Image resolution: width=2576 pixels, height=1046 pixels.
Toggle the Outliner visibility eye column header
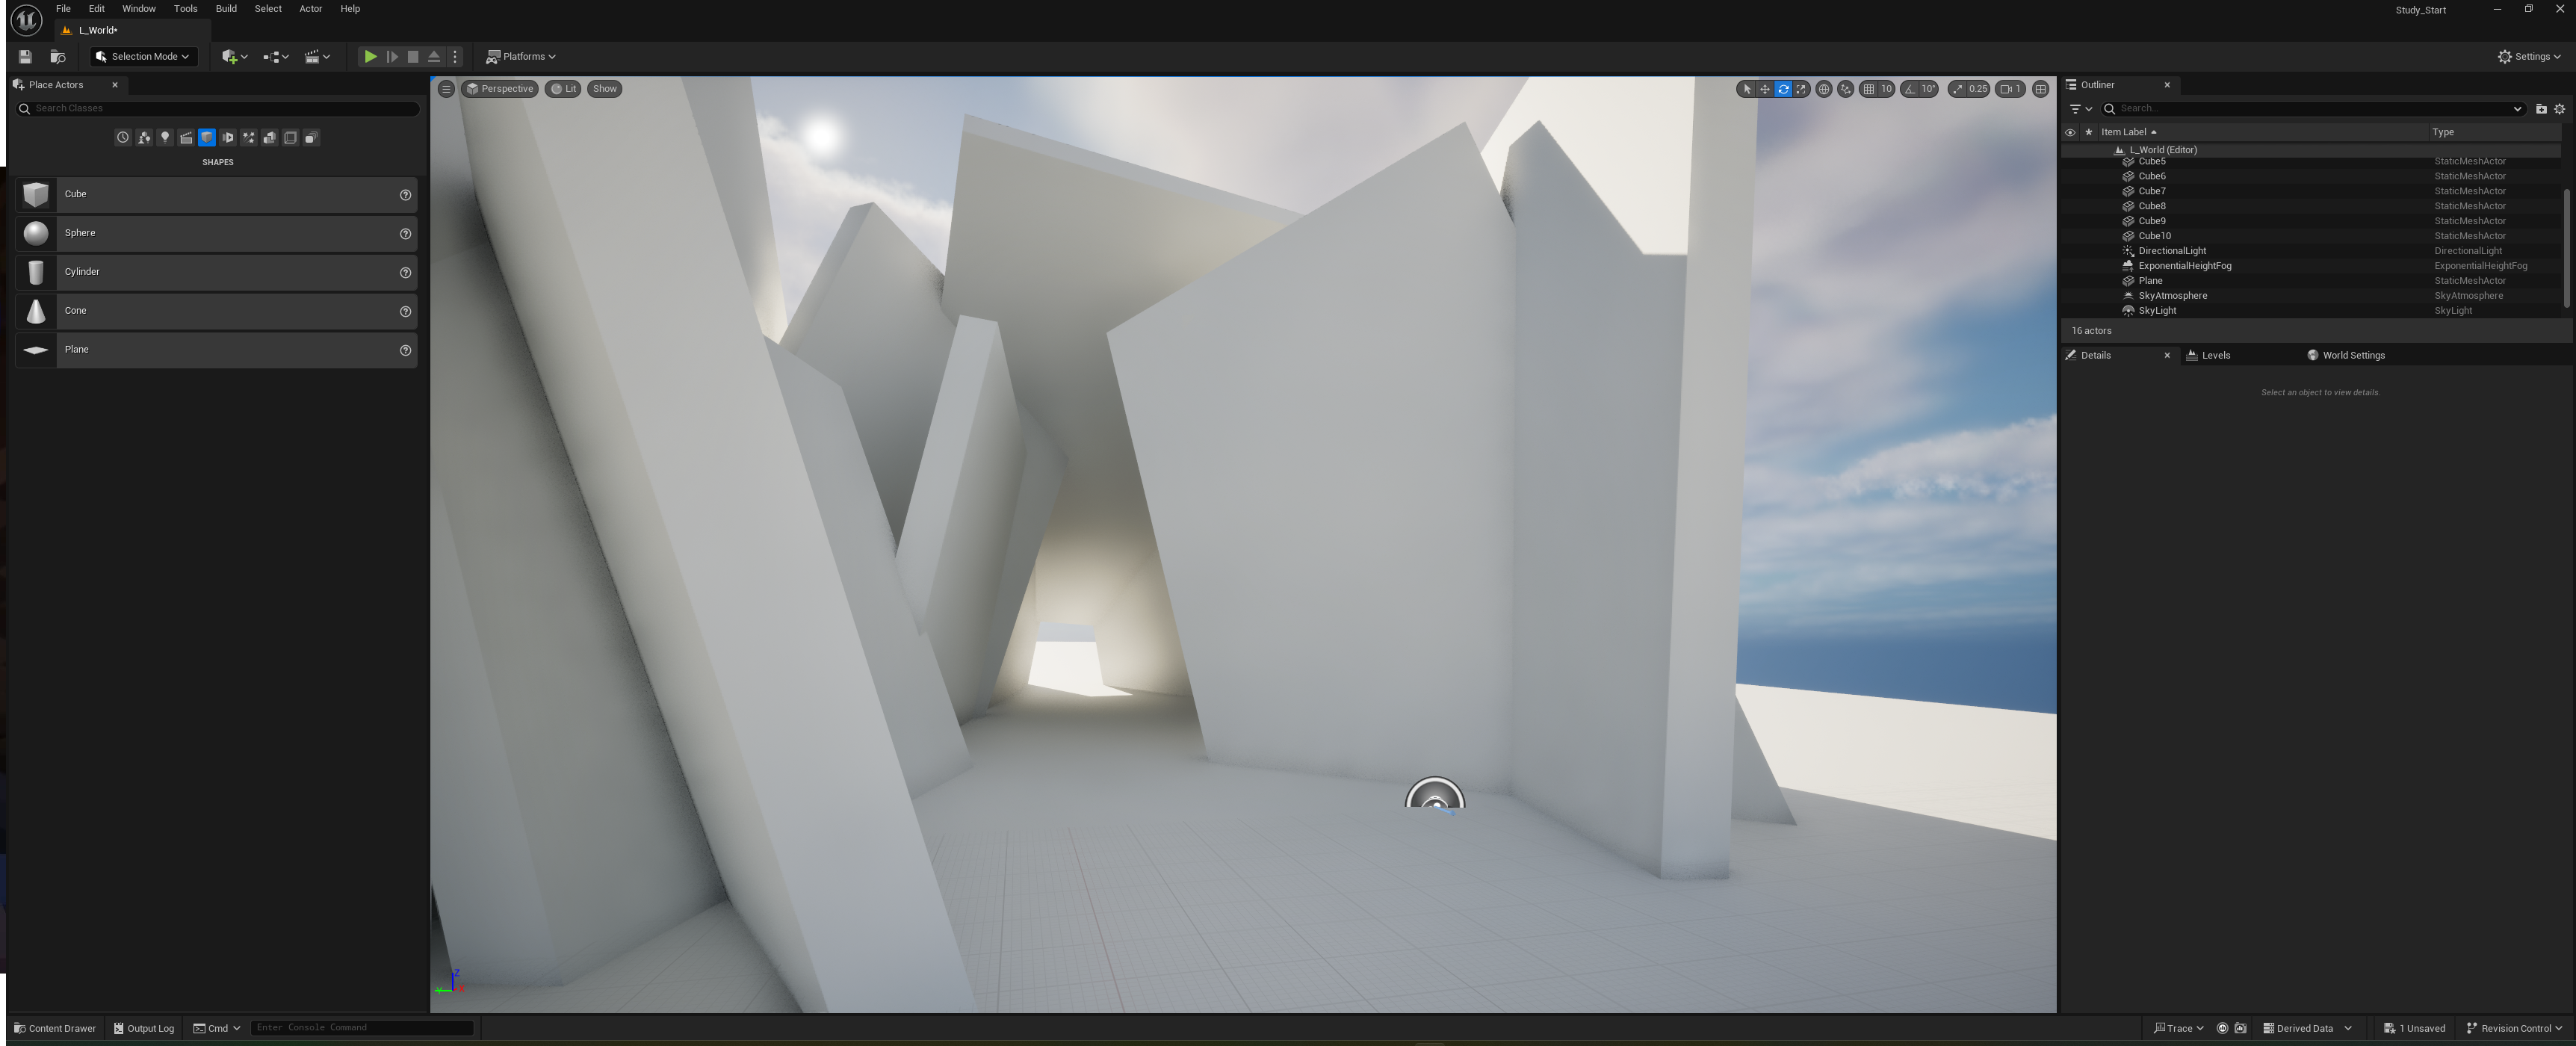(2070, 132)
